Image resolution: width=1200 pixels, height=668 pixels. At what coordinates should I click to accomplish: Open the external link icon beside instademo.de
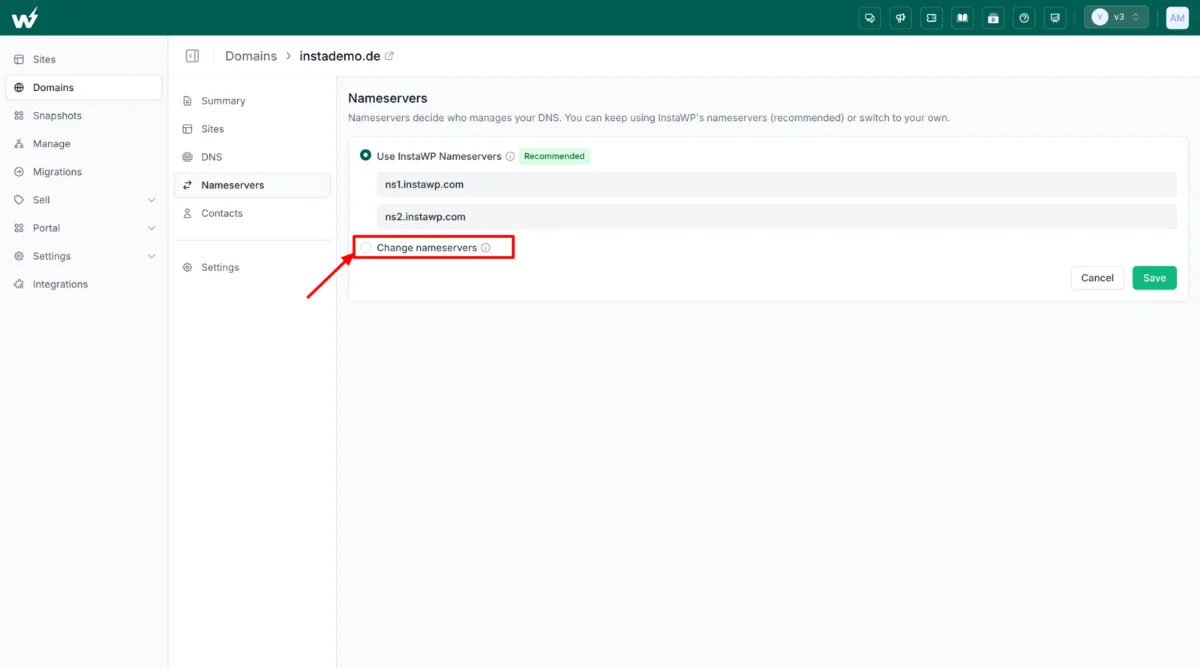[x=390, y=56]
